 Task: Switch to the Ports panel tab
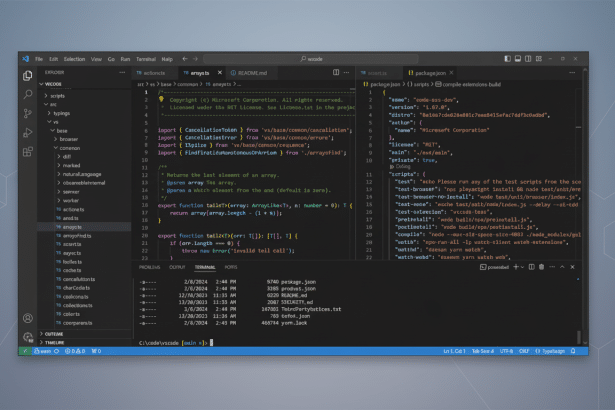click(x=231, y=267)
